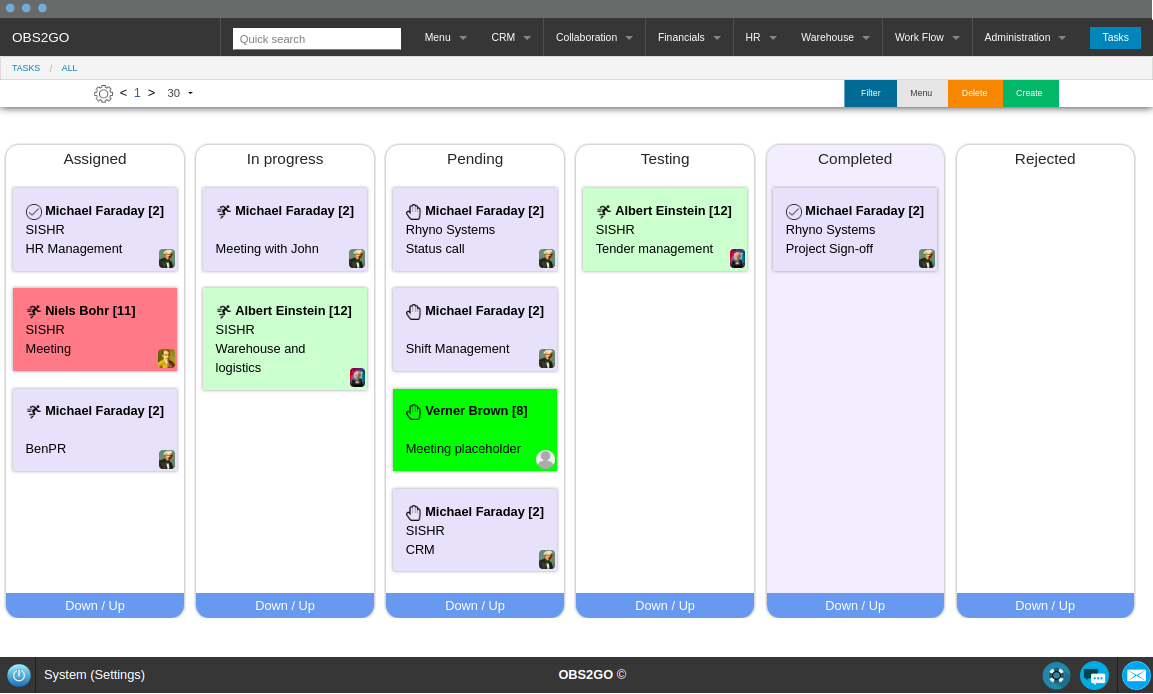Click the checkmark icon on Project Sign-off card
The width and height of the screenshot is (1153, 694).
(x=793, y=212)
